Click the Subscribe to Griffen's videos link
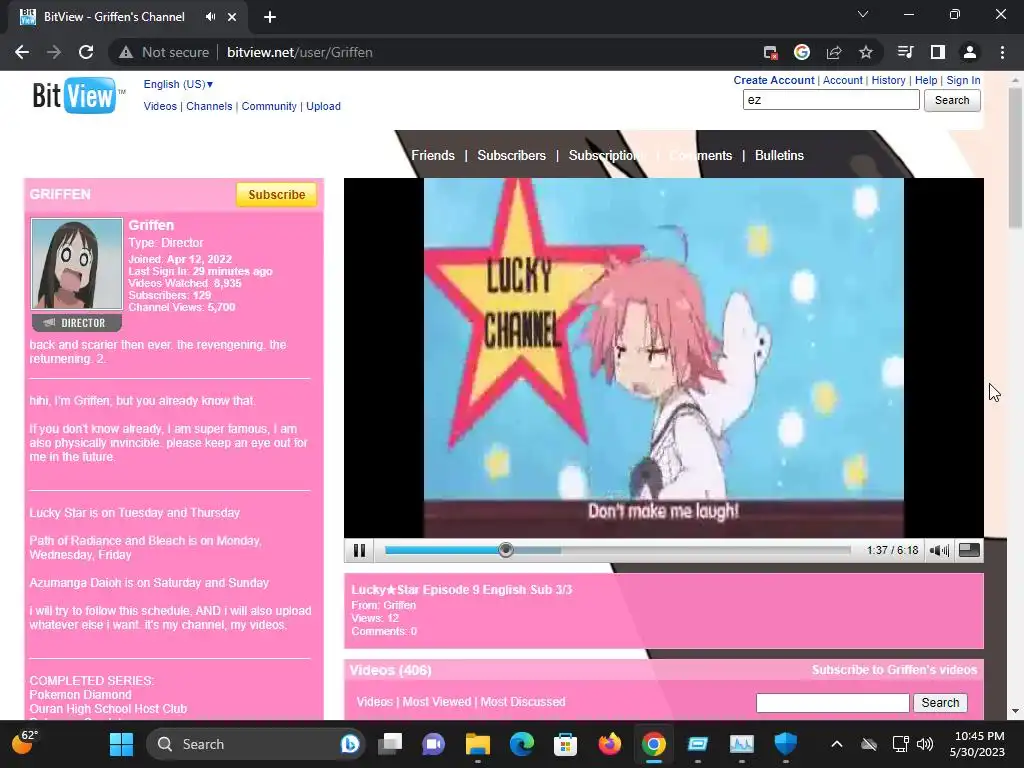The width and height of the screenshot is (1024, 768). pos(894,670)
